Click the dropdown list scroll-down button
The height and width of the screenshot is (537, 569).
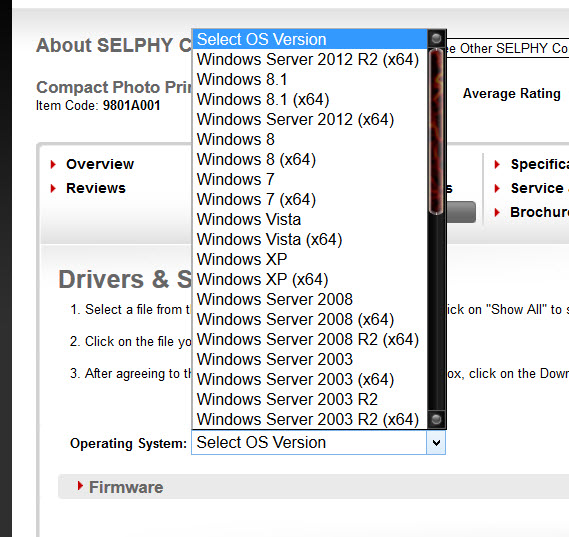click(x=436, y=419)
